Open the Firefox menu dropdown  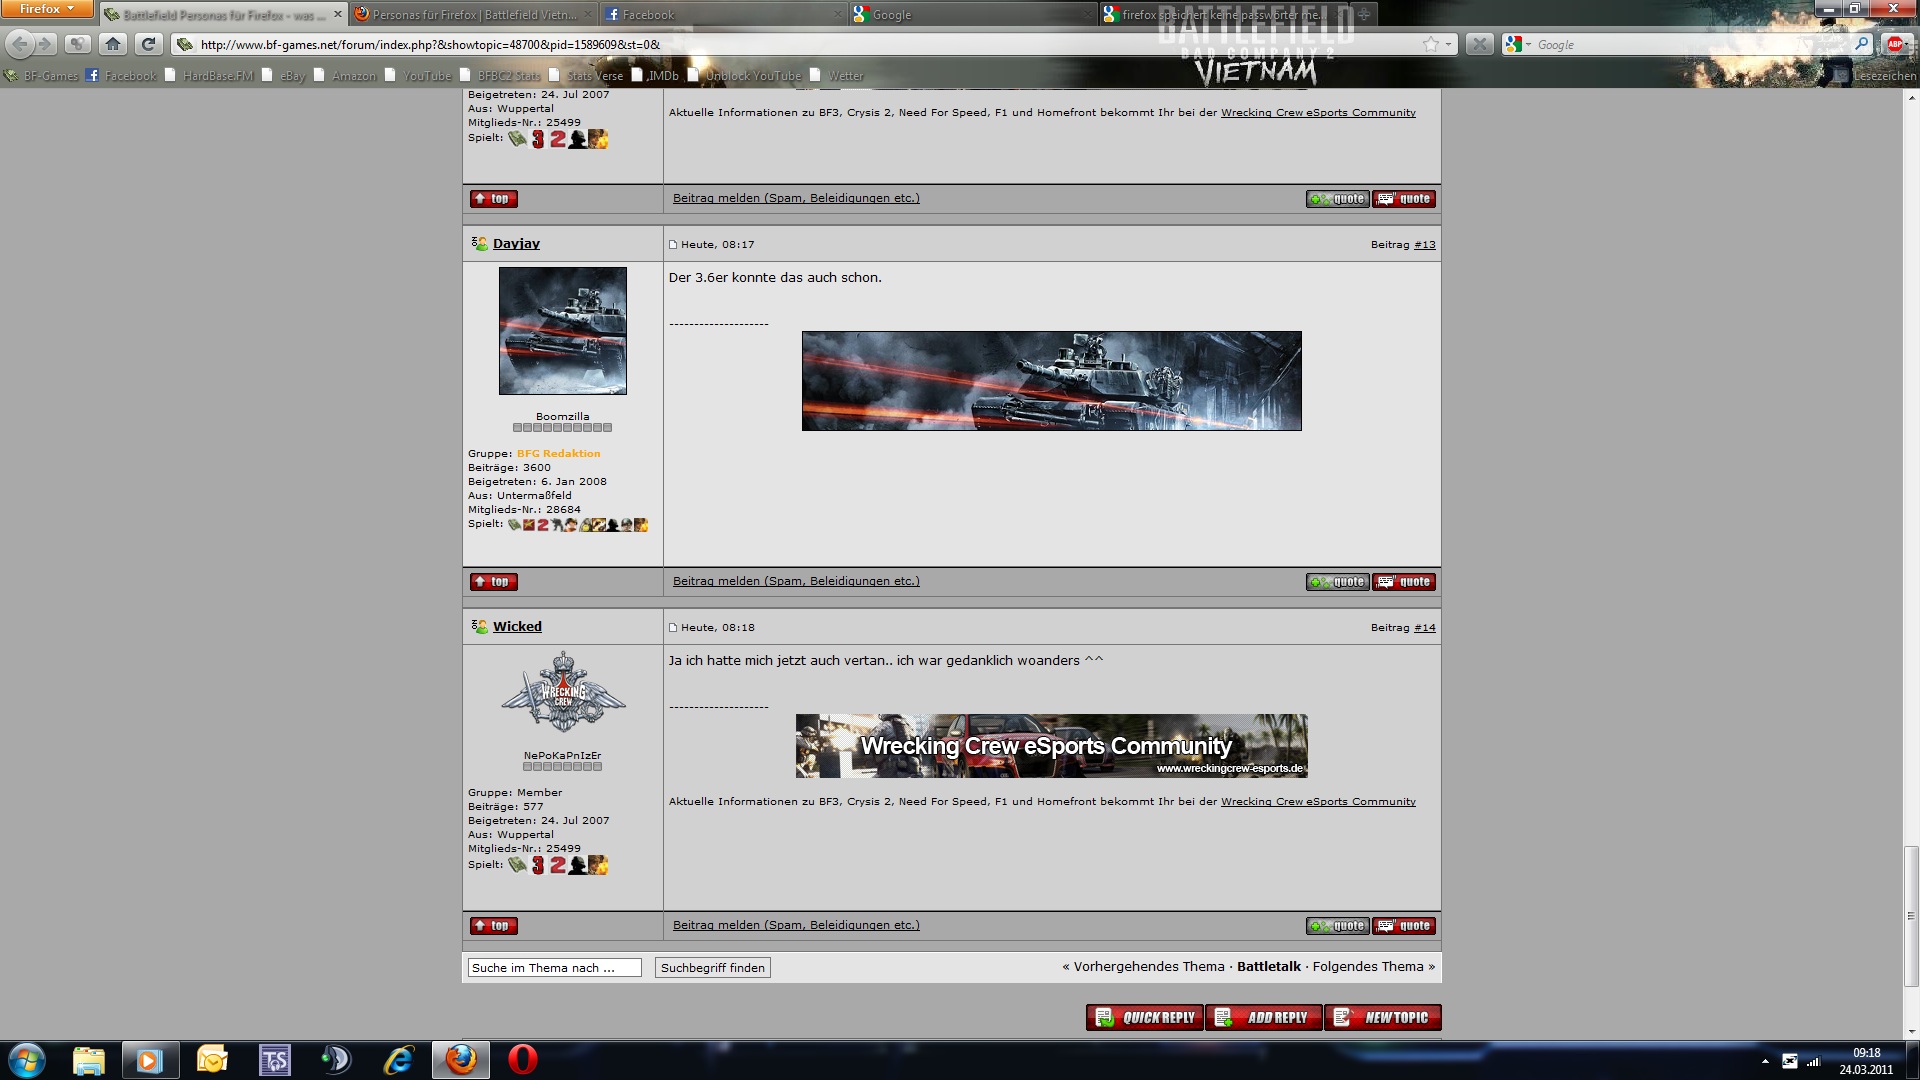(x=46, y=9)
